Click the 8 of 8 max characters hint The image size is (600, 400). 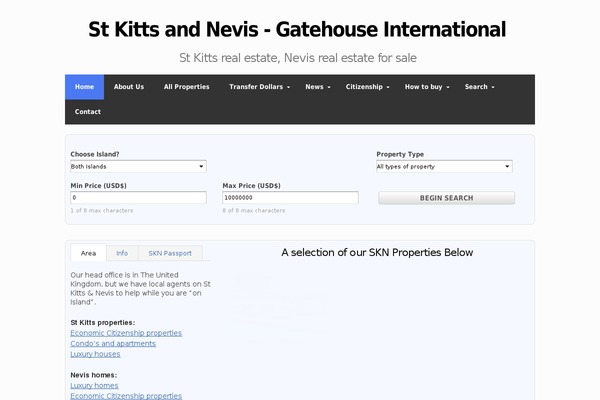click(254, 211)
